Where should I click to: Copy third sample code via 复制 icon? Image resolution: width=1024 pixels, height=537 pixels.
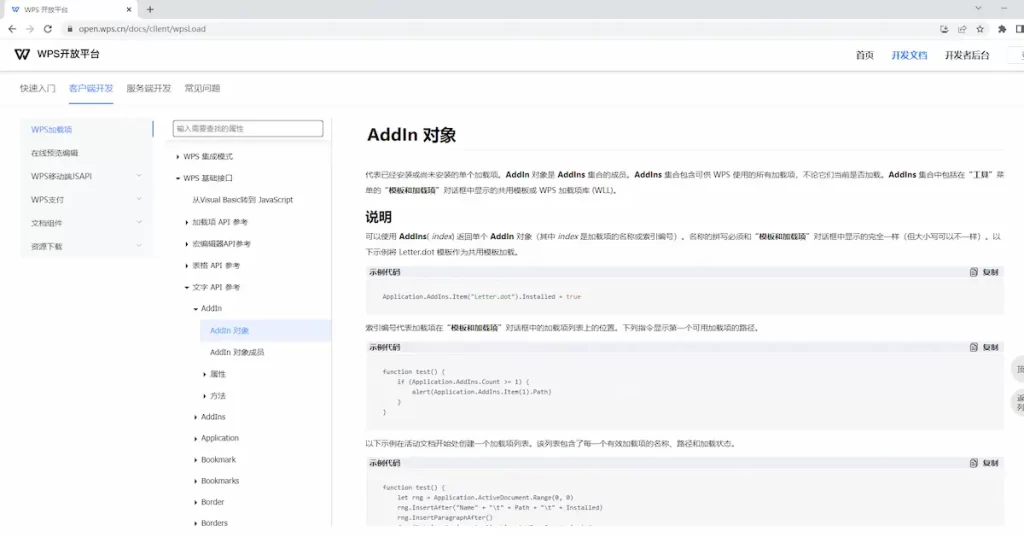[x=974, y=463]
